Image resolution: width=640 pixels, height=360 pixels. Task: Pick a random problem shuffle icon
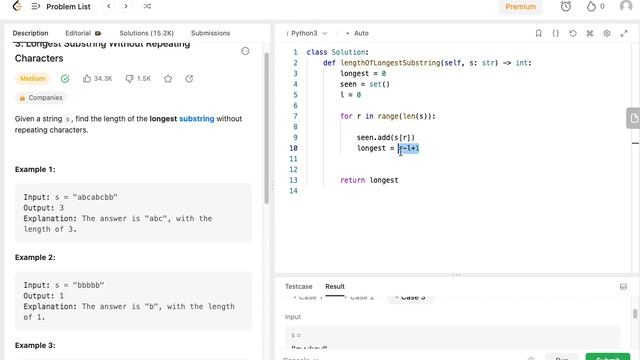click(147, 6)
